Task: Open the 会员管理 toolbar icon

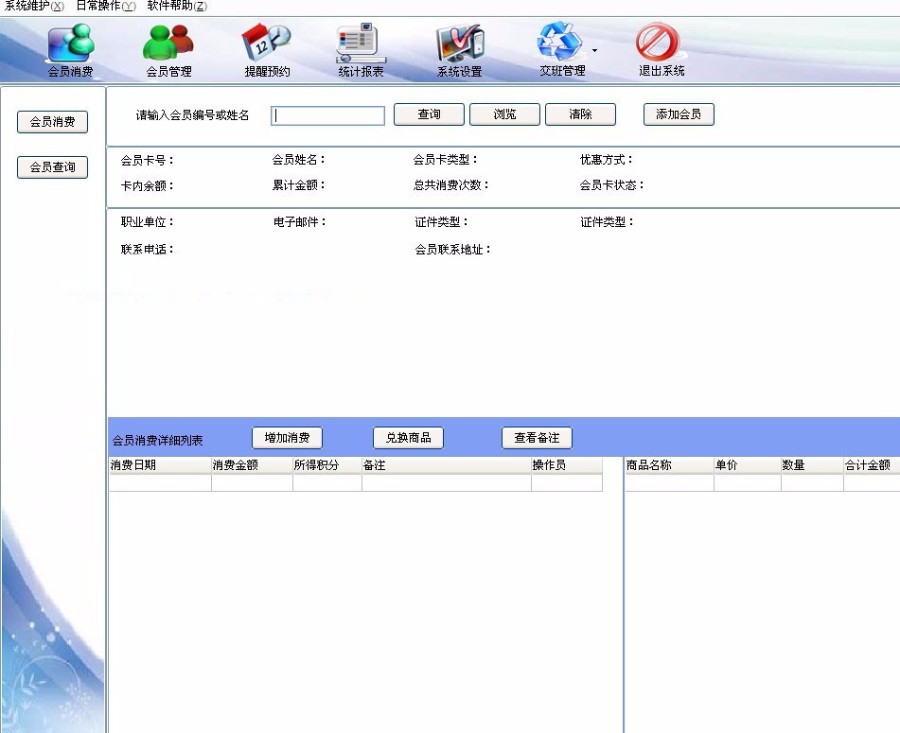Action: tap(169, 50)
